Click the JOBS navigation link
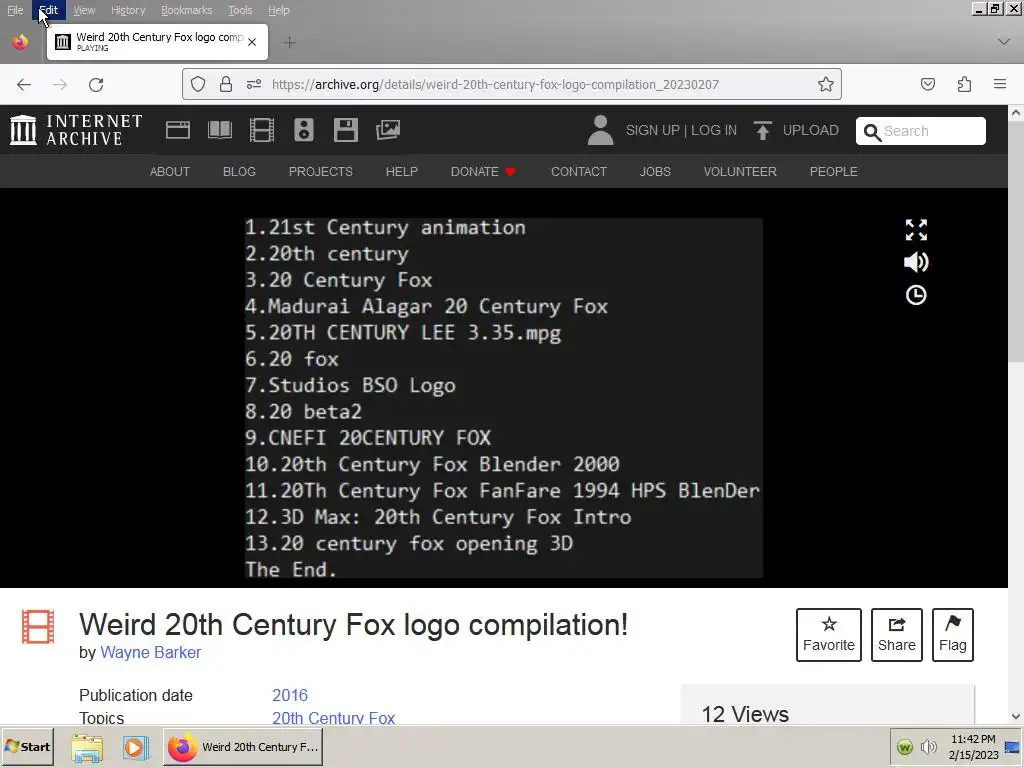 (655, 171)
